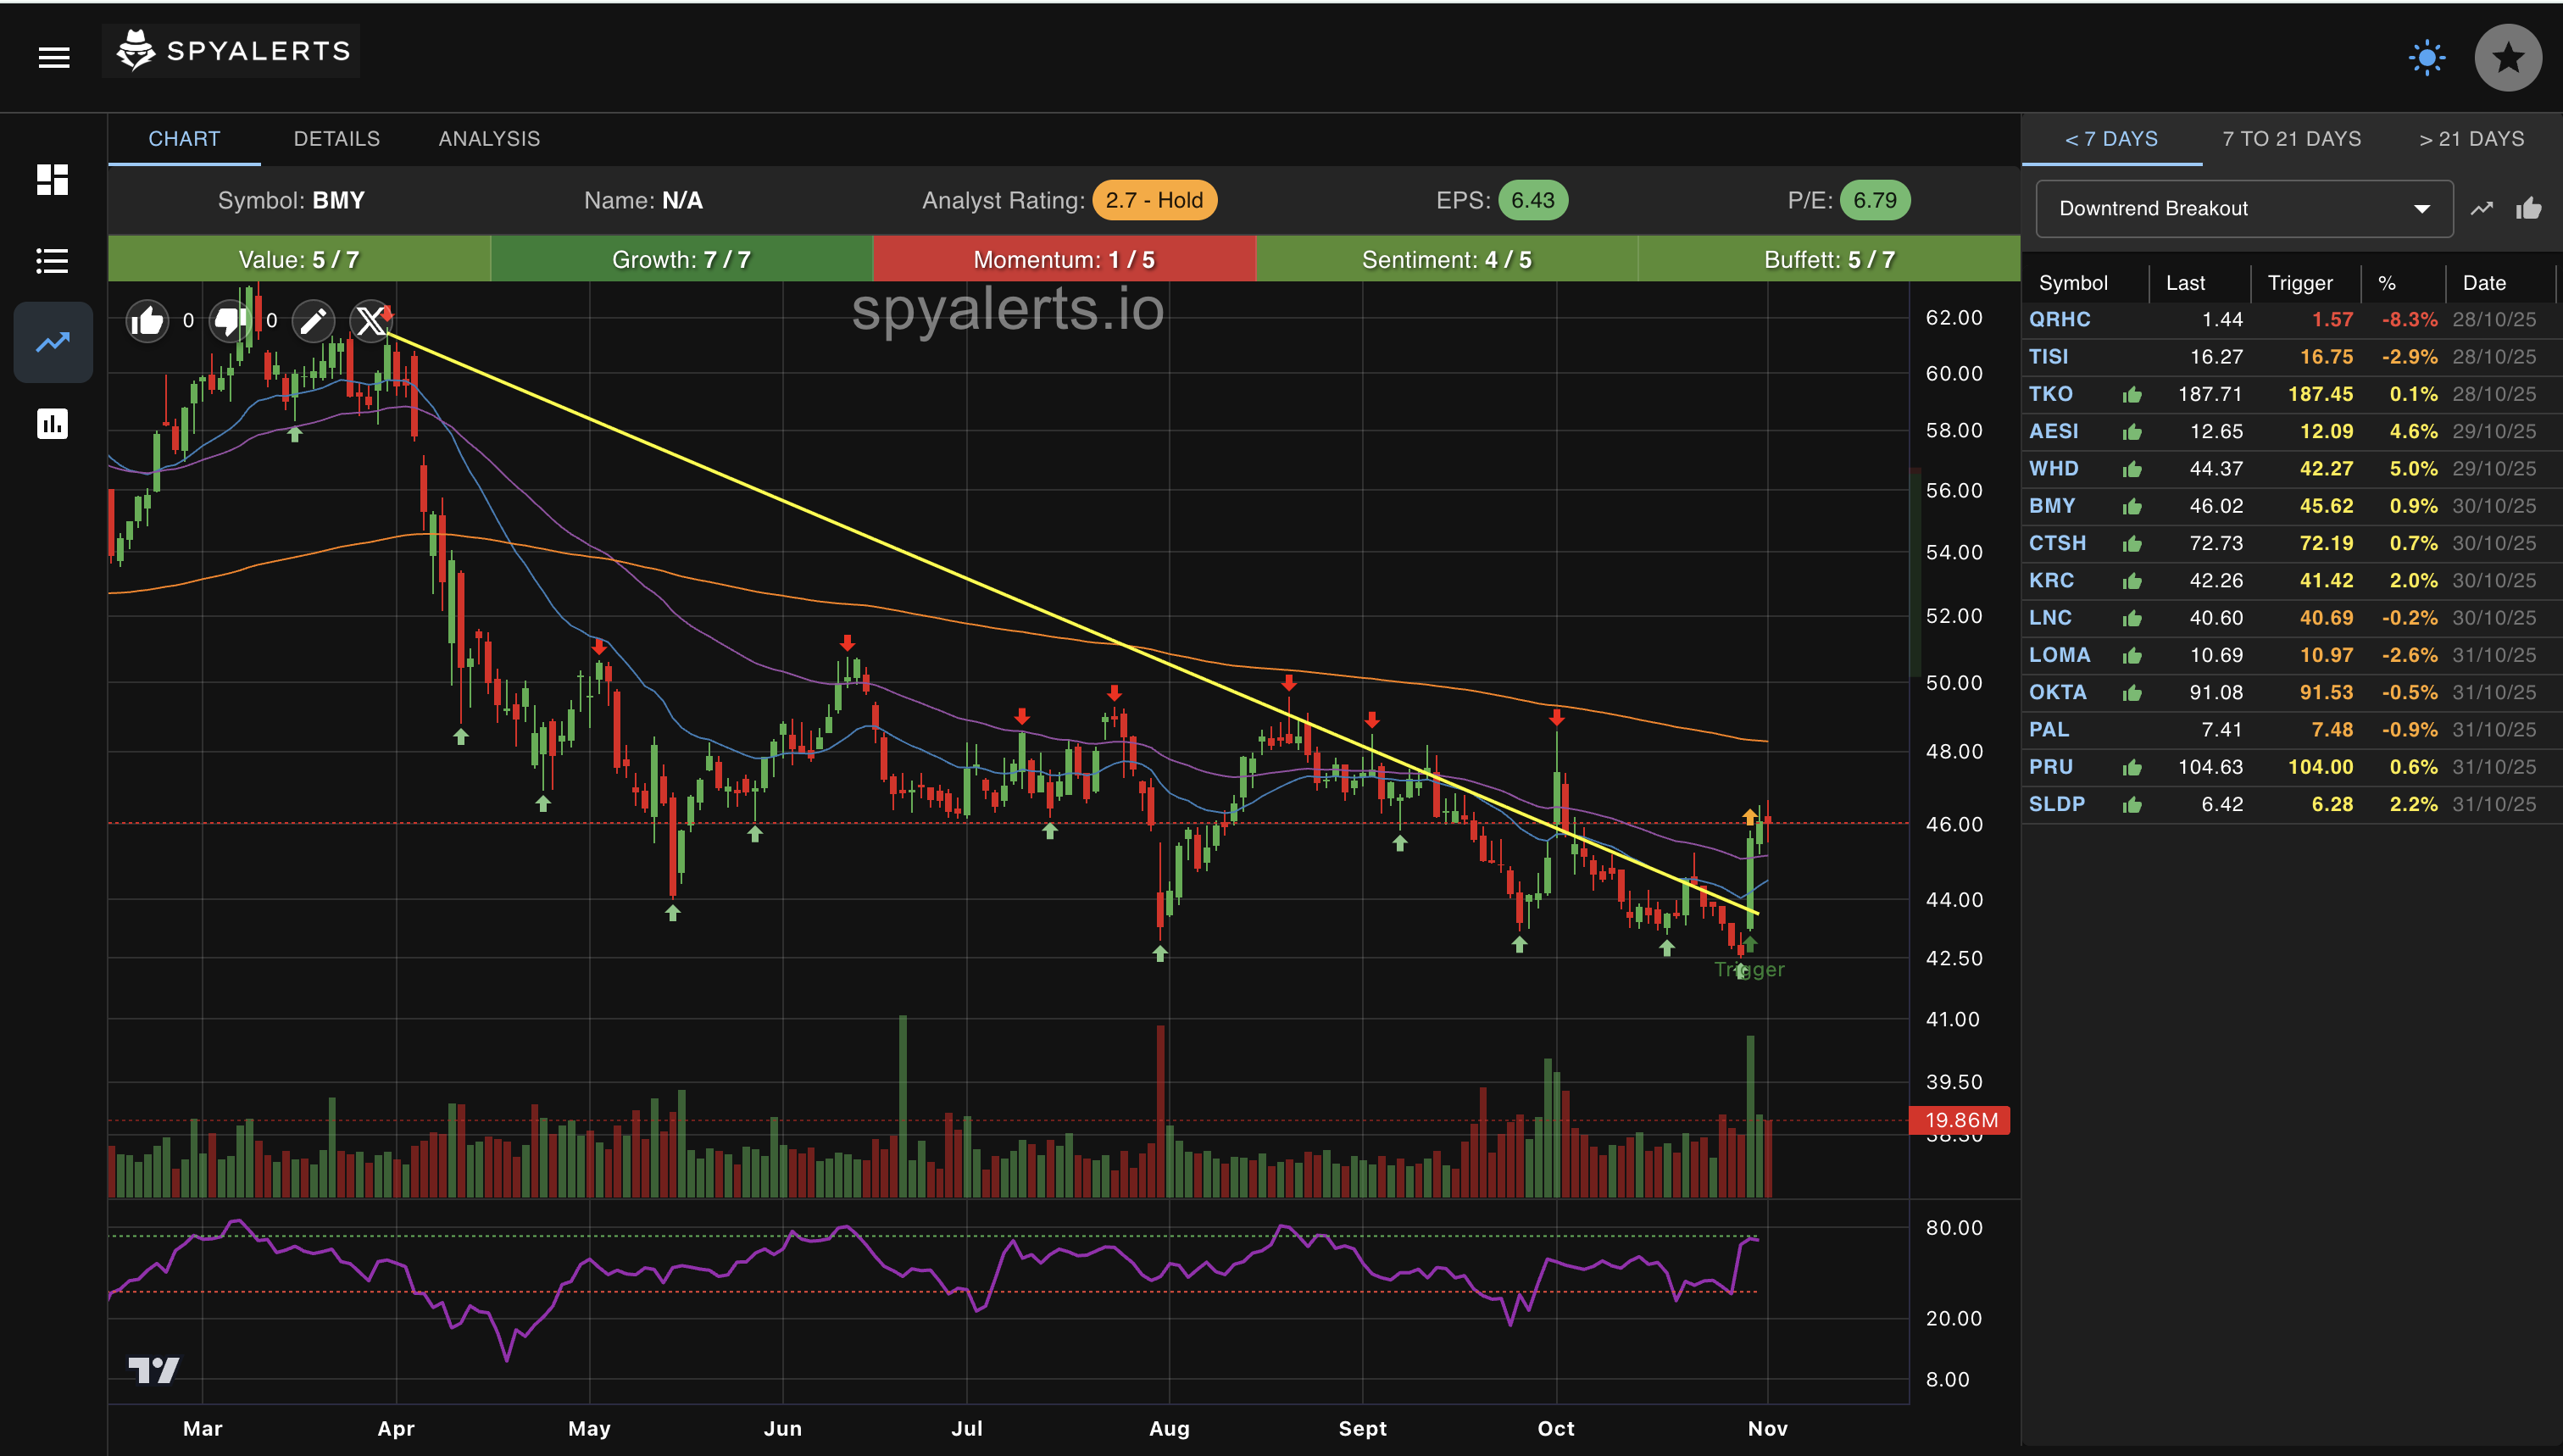Open the list view sidebar icon
This screenshot has height=1456, width=2563.
(52, 261)
